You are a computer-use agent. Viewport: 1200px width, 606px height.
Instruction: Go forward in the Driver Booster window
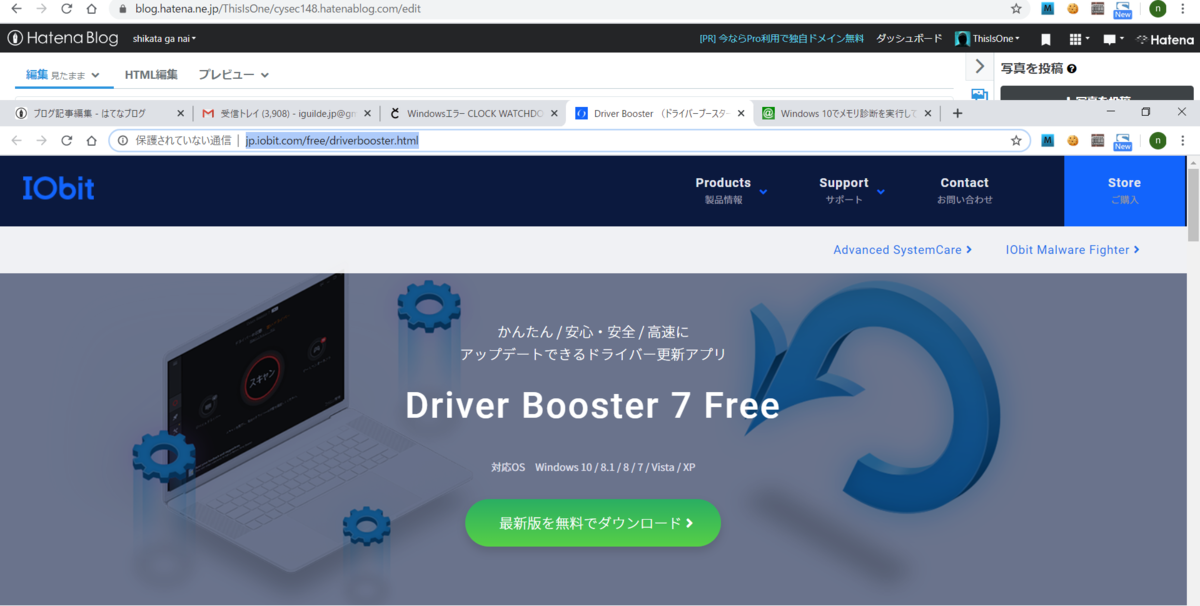coord(41,140)
